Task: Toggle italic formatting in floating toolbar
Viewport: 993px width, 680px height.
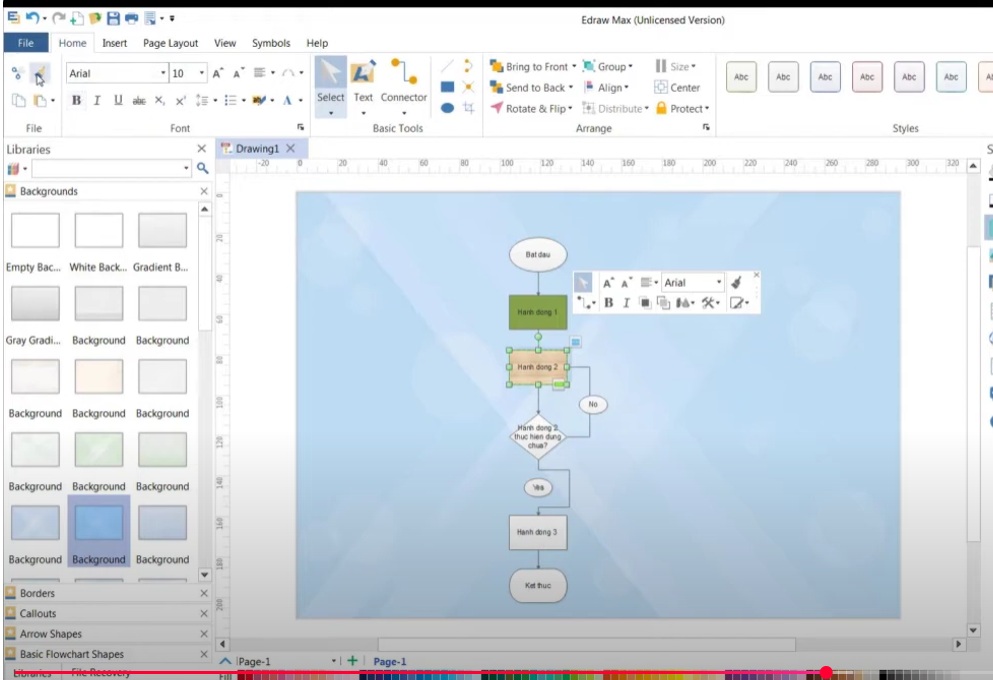Action: point(625,301)
